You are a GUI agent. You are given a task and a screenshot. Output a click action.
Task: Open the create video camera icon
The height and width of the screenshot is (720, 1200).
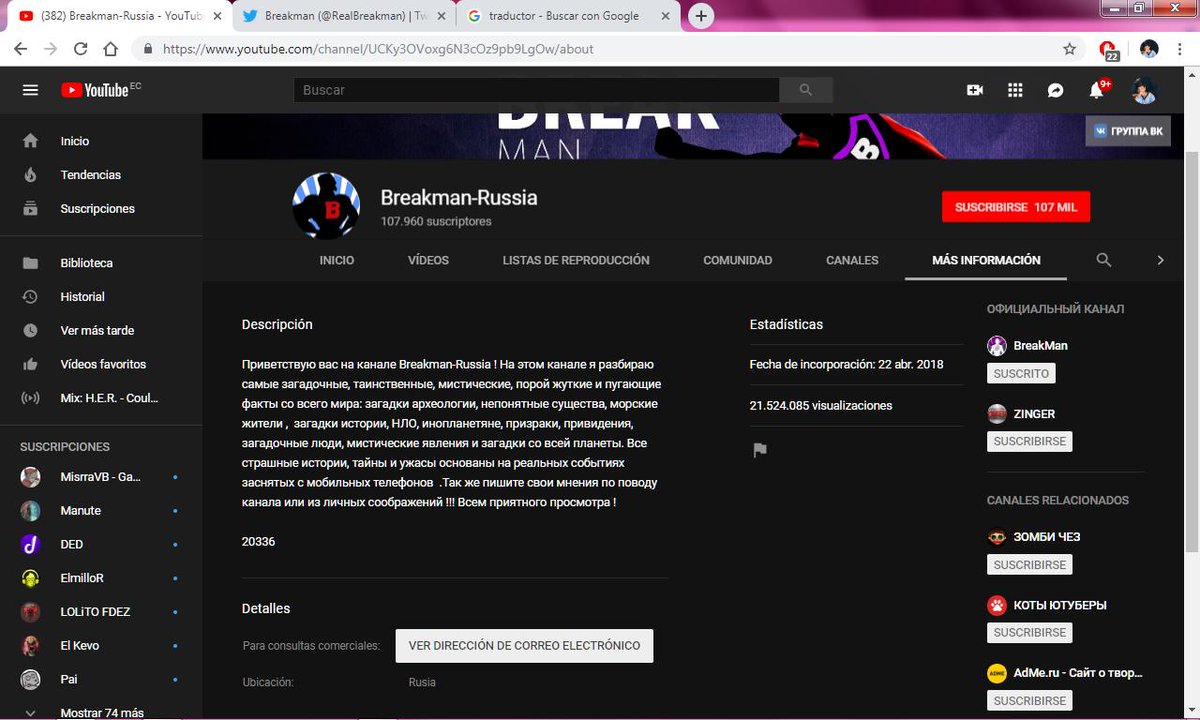point(975,90)
